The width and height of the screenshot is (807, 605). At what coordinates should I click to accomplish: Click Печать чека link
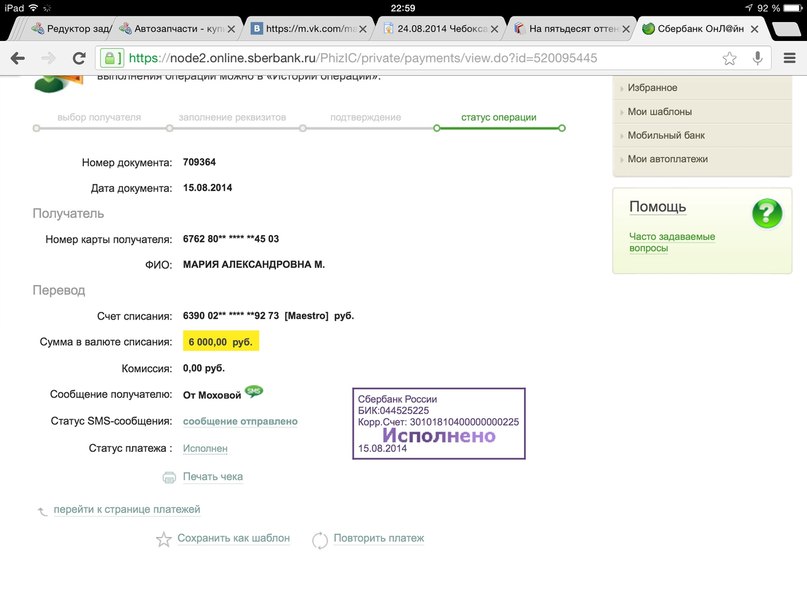pos(213,477)
